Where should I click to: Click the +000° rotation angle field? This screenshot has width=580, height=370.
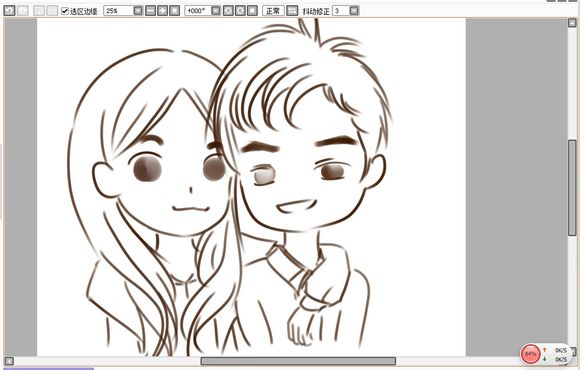198,11
